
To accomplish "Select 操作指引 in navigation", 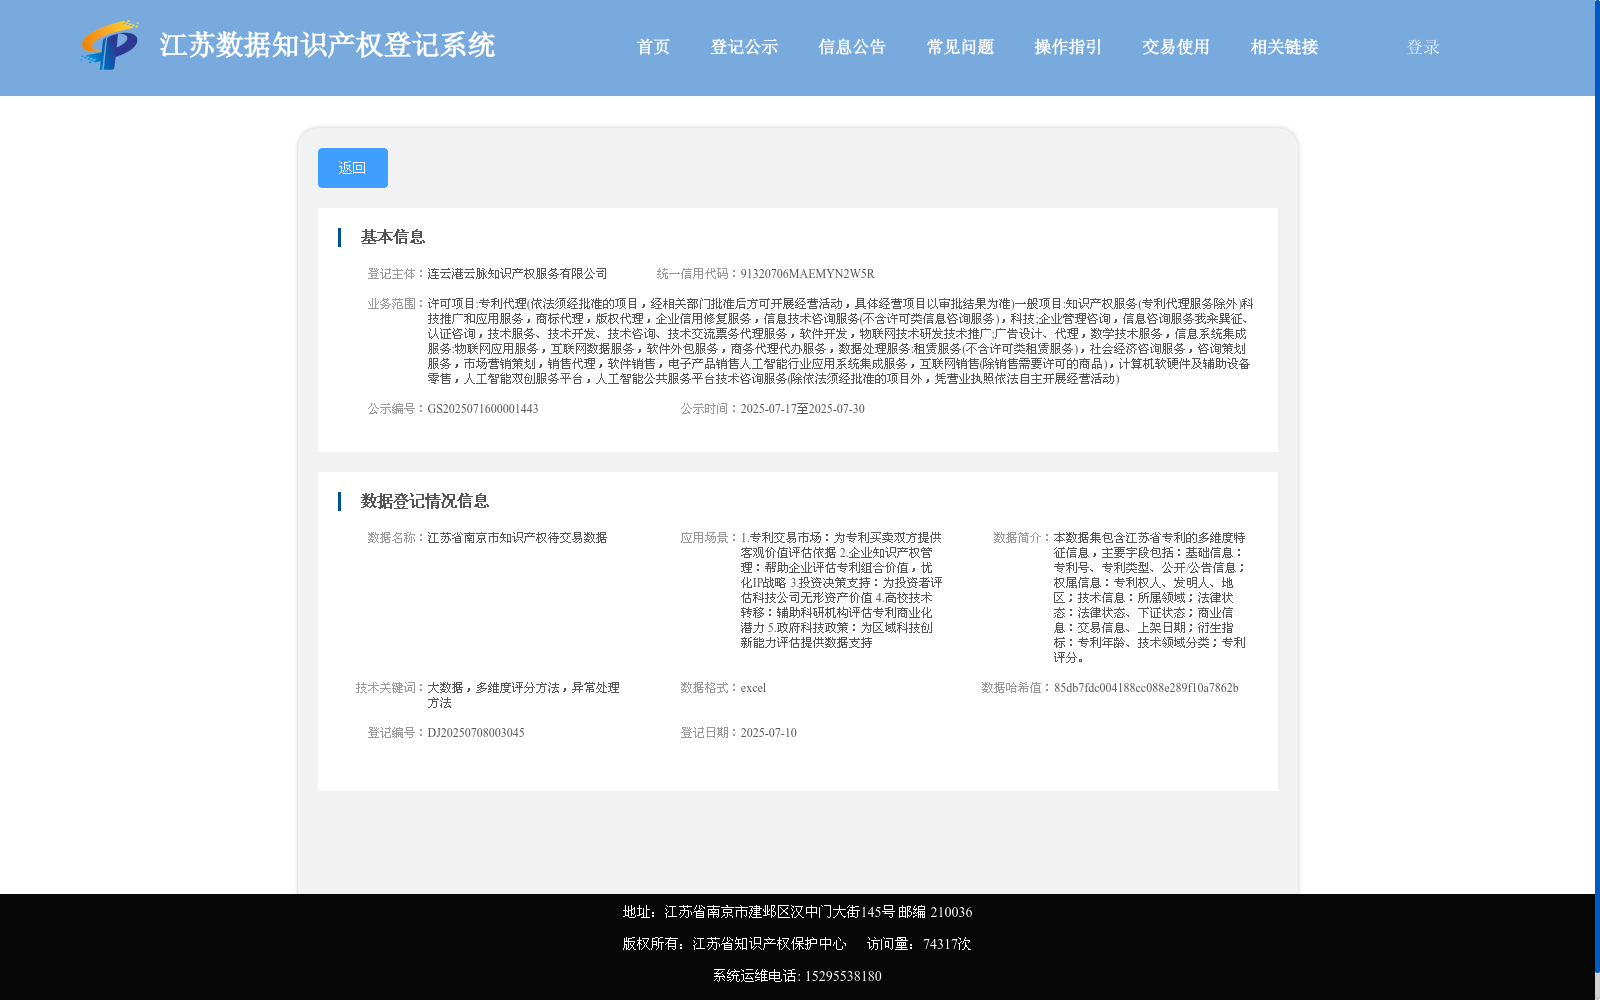I will click(x=1068, y=47).
